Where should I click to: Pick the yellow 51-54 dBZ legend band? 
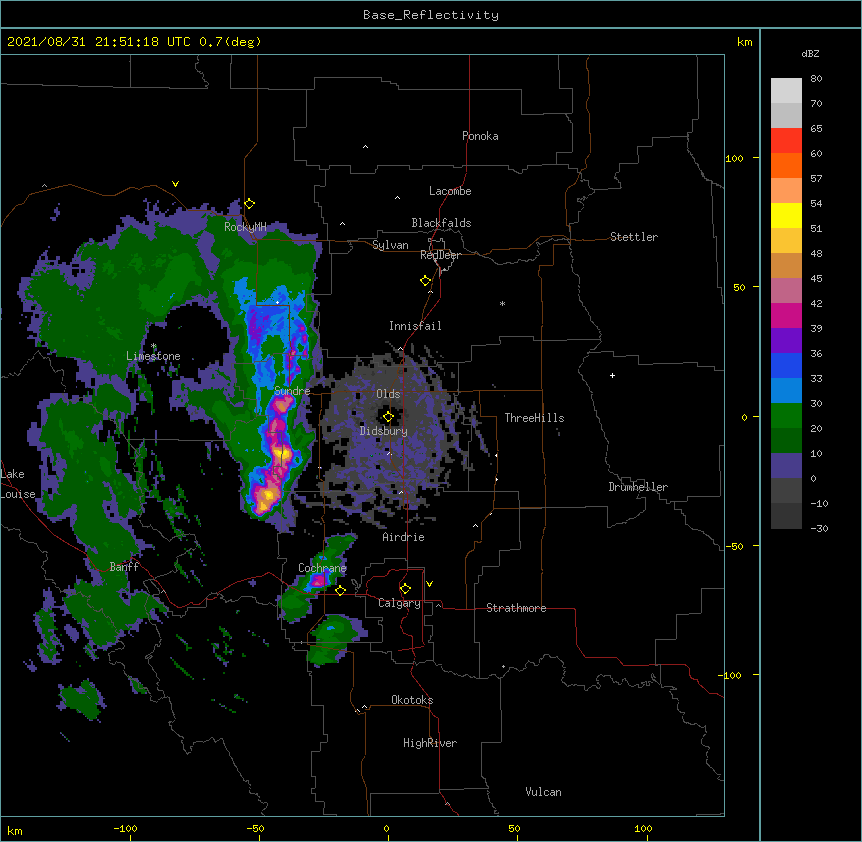coord(786,216)
